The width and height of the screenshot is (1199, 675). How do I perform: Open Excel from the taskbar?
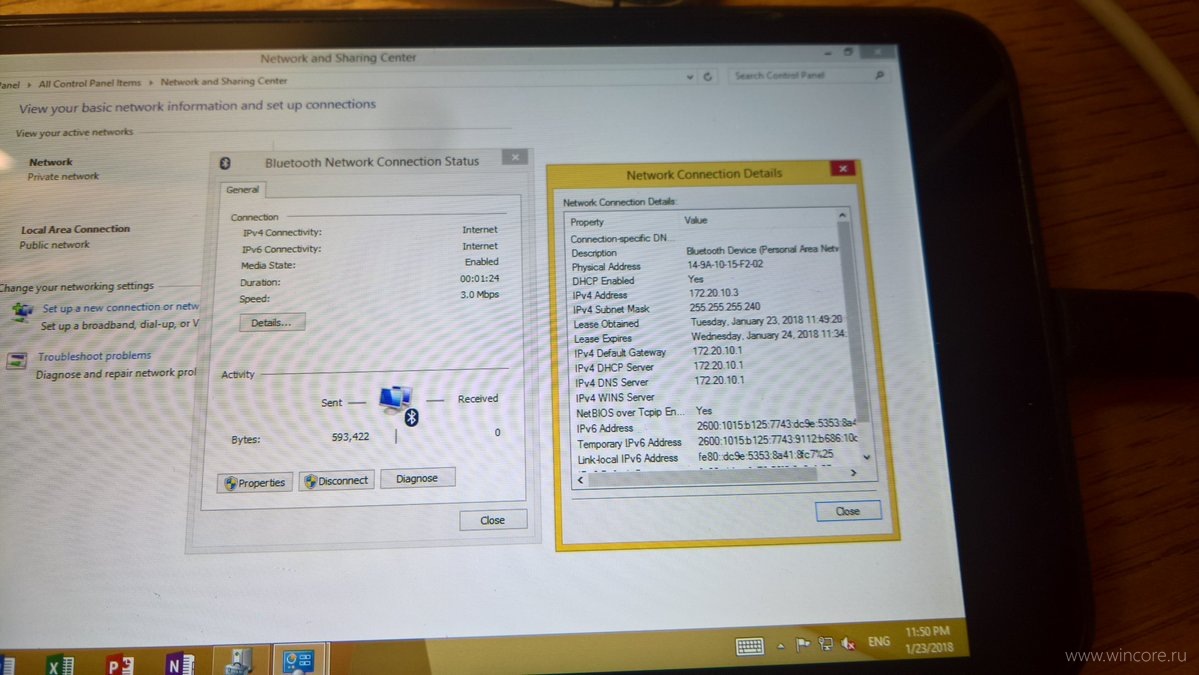pyautogui.click(x=59, y=665)
